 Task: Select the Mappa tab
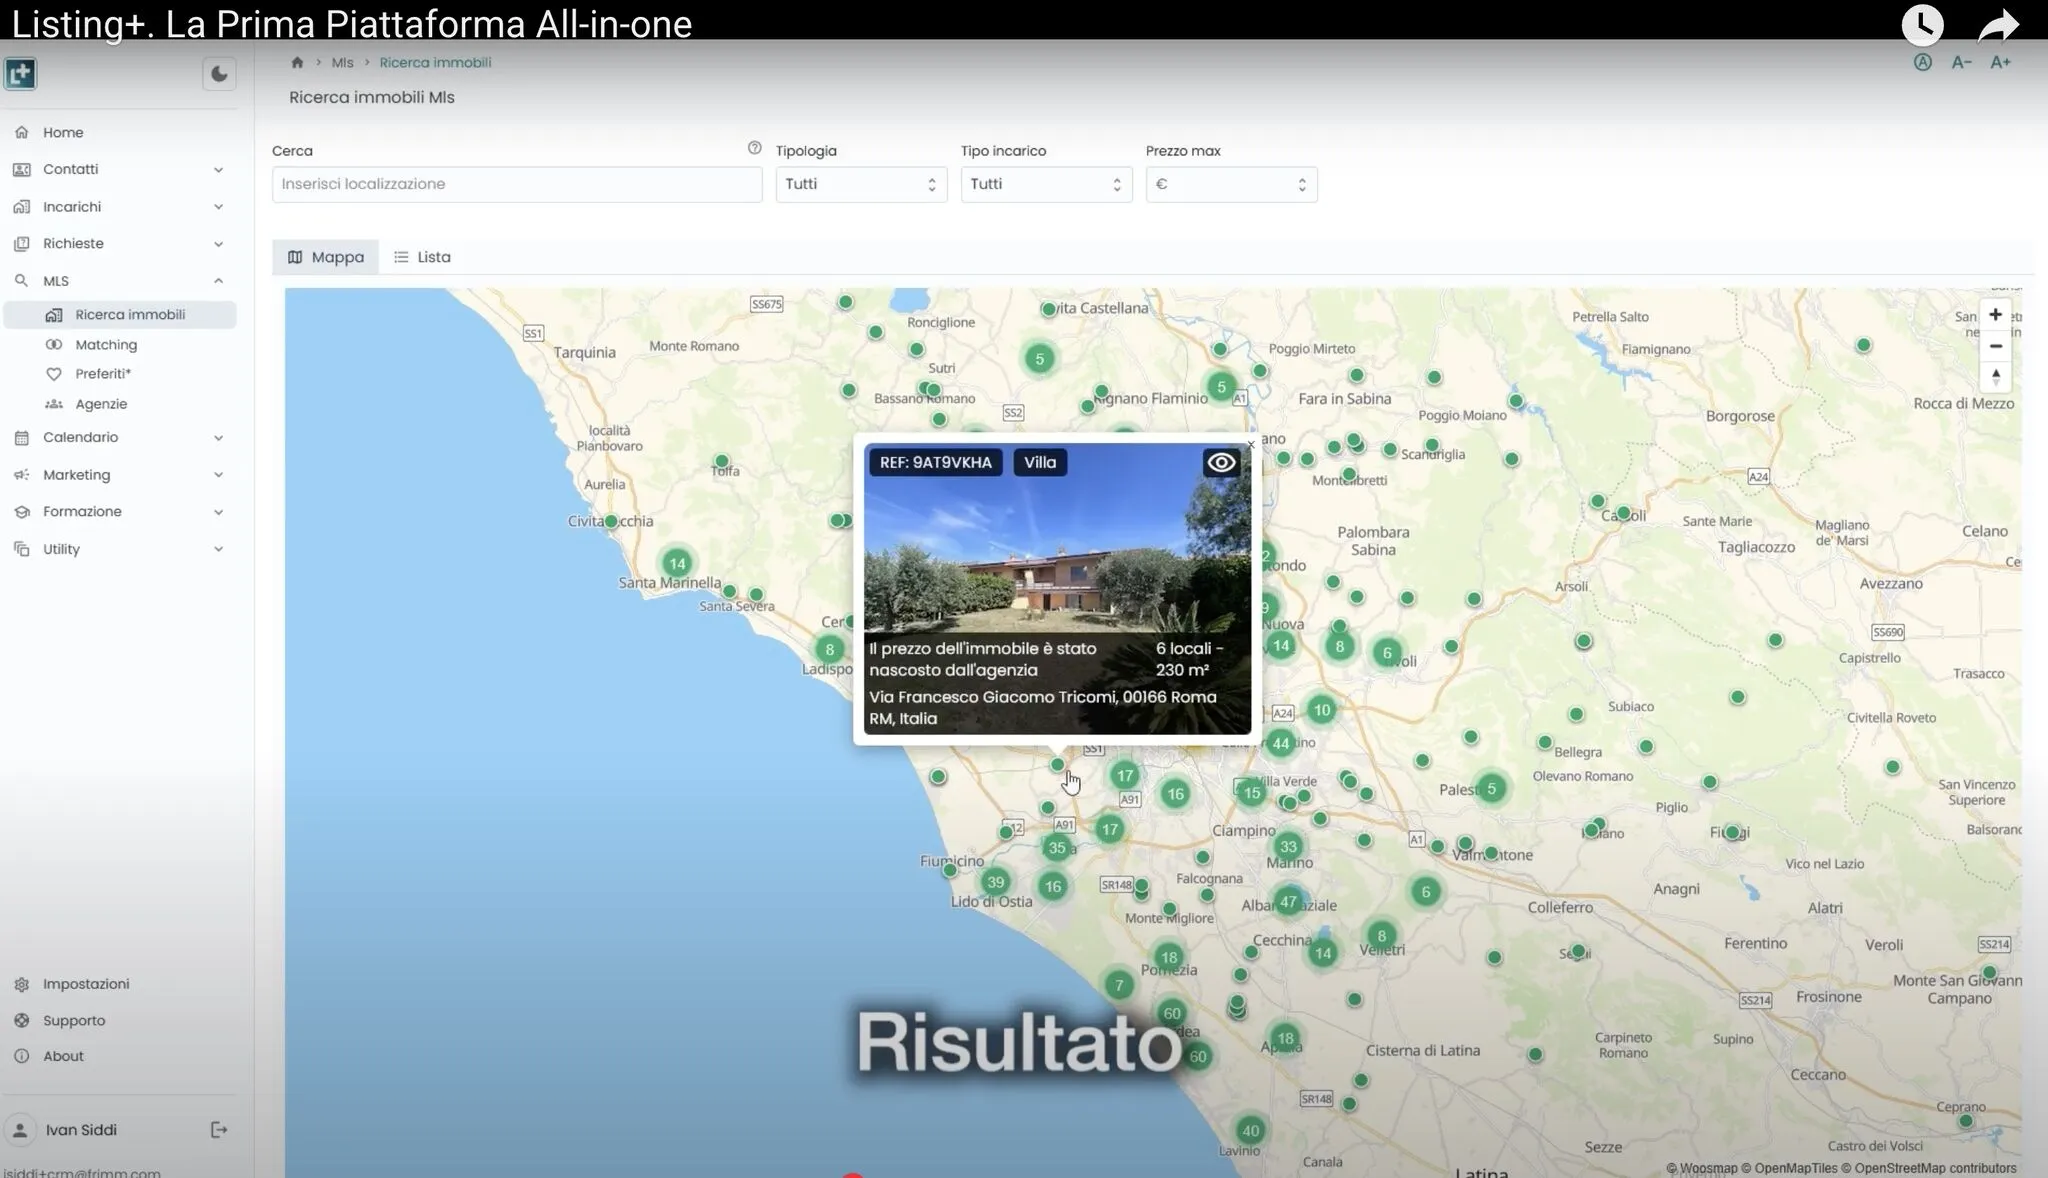click(x=326, y=257)
